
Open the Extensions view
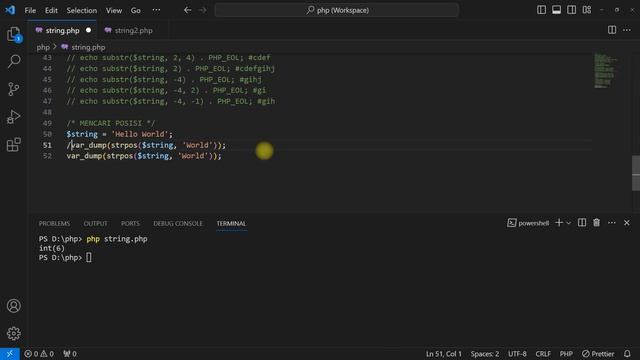point(13,144)
